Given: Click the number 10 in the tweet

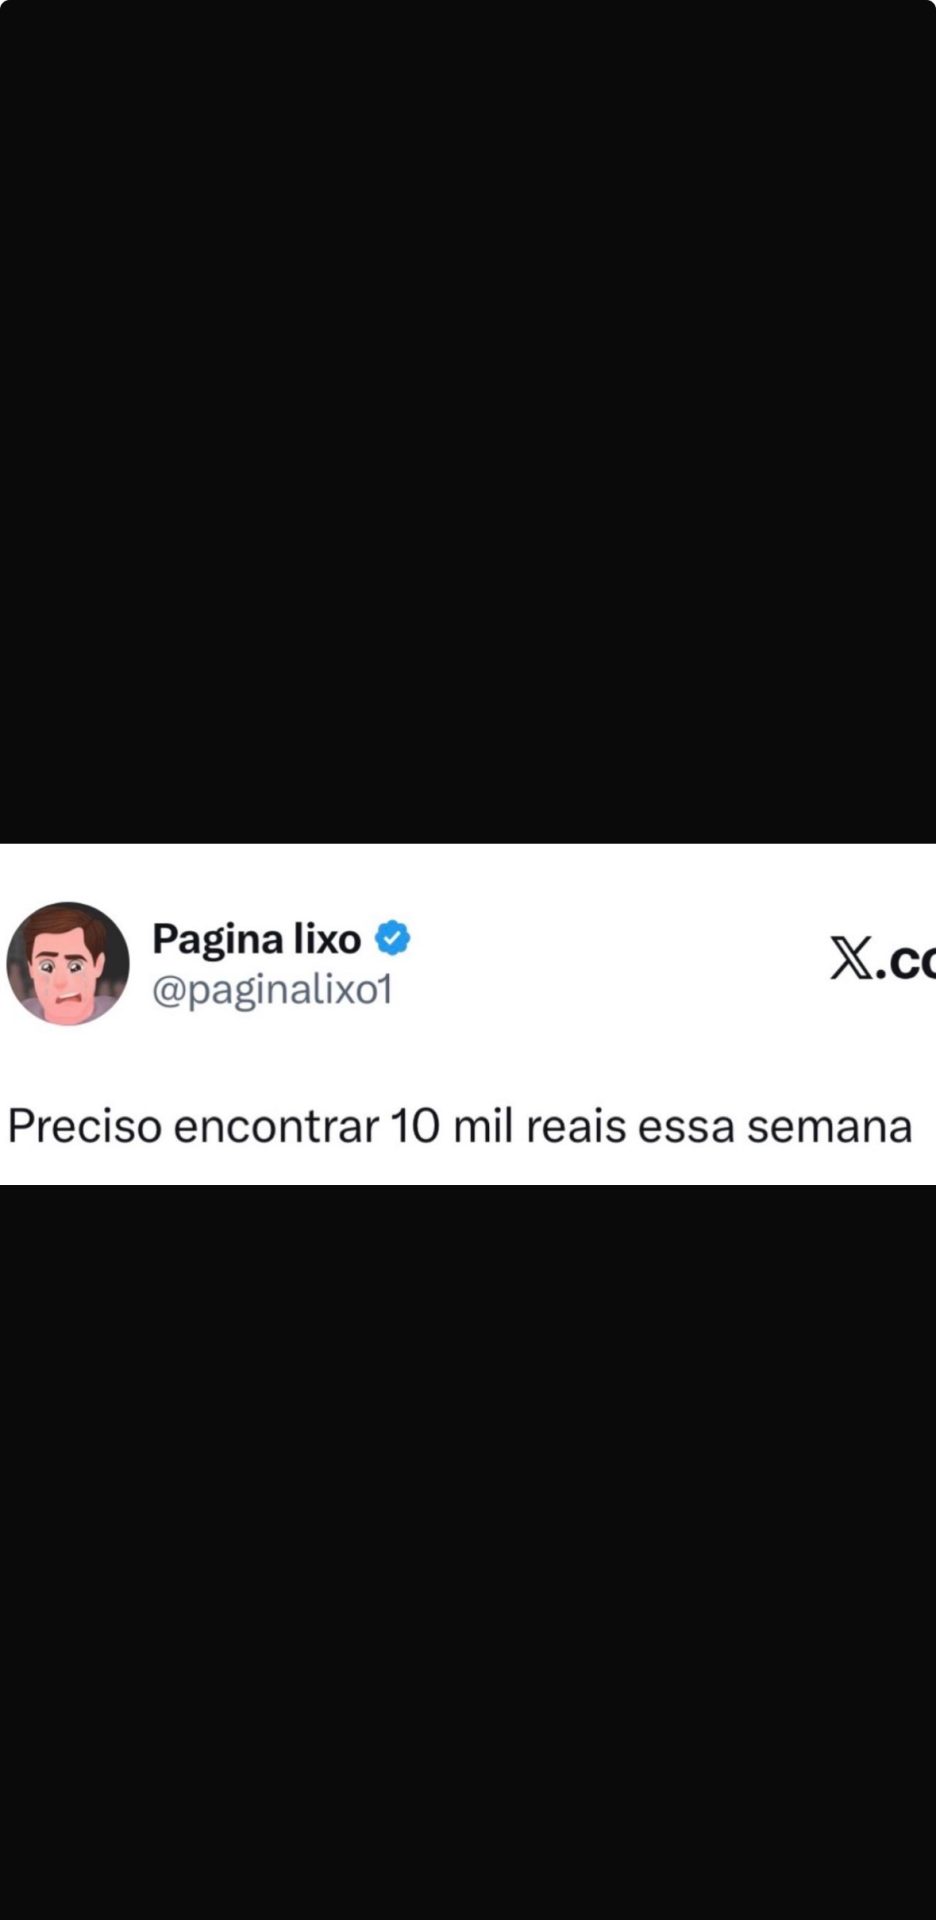Looking at the screenshot, I should (x=415, y=1126).
